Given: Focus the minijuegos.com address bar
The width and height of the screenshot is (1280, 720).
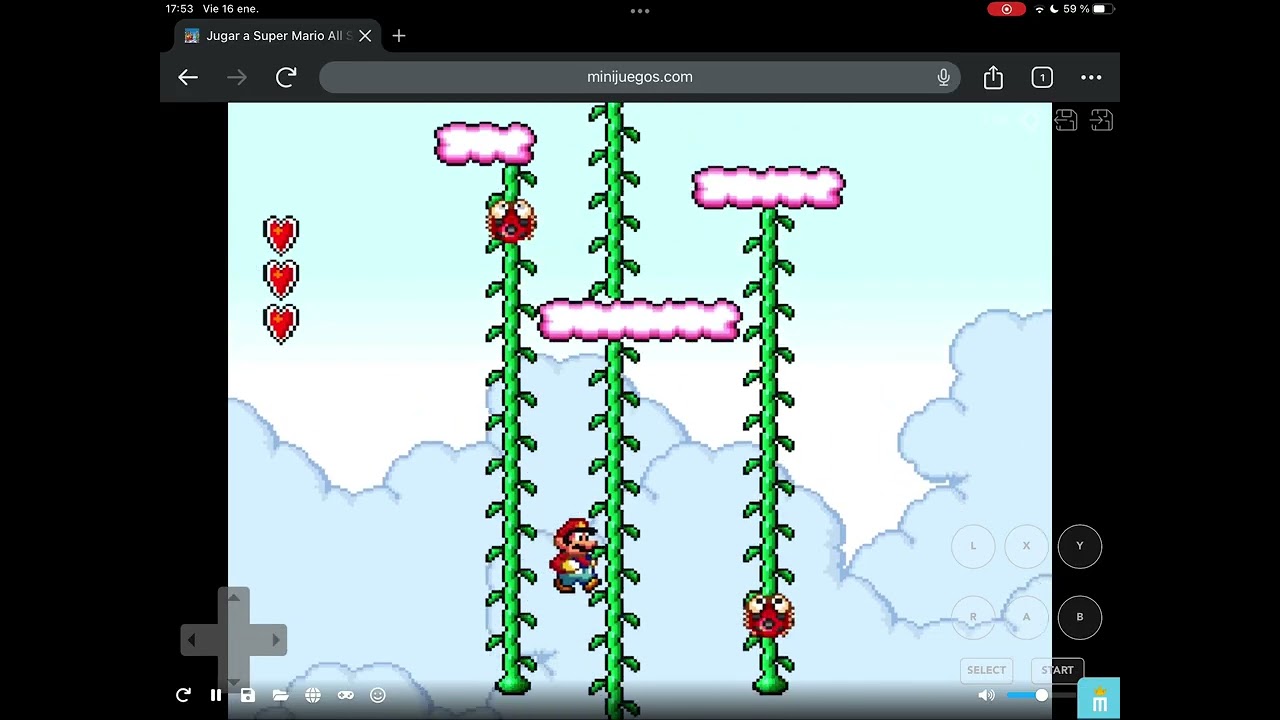Looking at the screenshot, I should pyautogui.click(x=640, y=77).
